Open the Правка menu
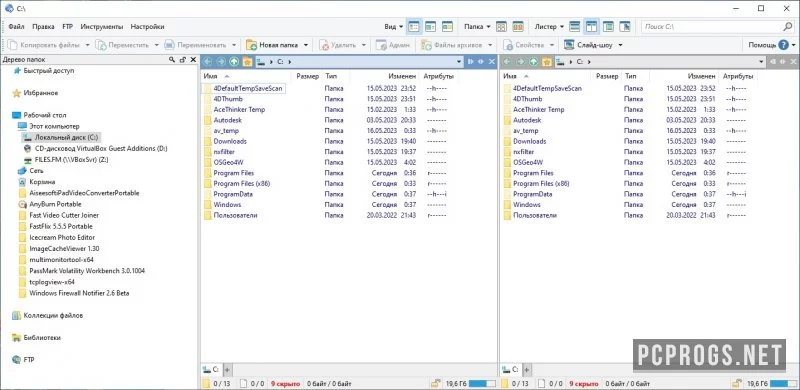The width and height of the screenshot is (800, 390). click(x=43, y=27)
